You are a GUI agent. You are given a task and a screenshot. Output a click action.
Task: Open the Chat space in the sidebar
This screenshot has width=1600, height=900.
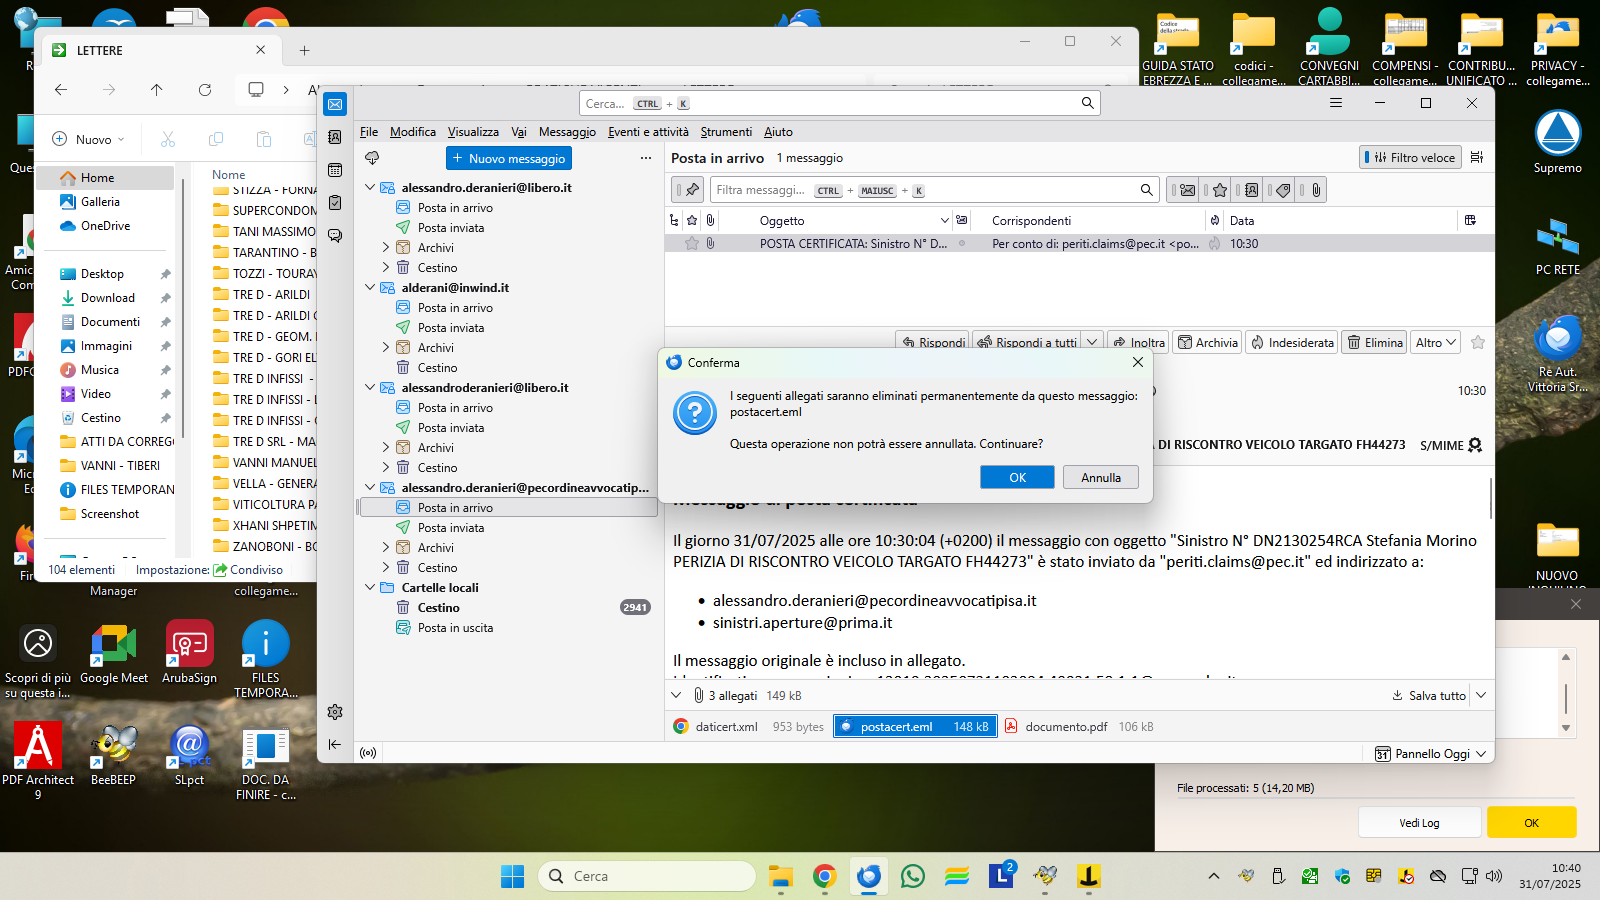coord(335,236)
